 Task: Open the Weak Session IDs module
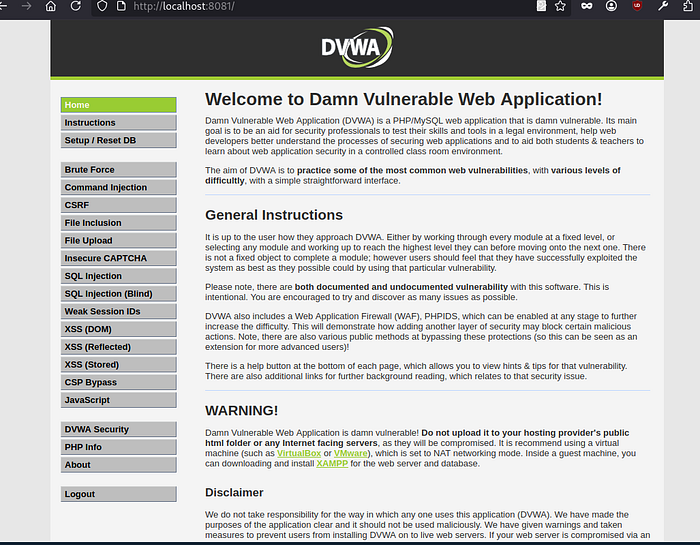click(119, 312)
